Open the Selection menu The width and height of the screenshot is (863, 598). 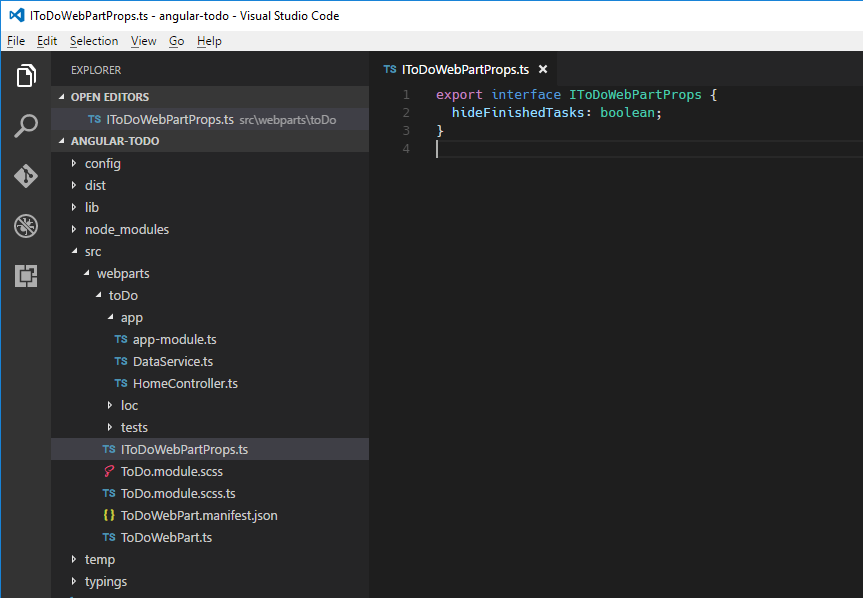point(94,41)
